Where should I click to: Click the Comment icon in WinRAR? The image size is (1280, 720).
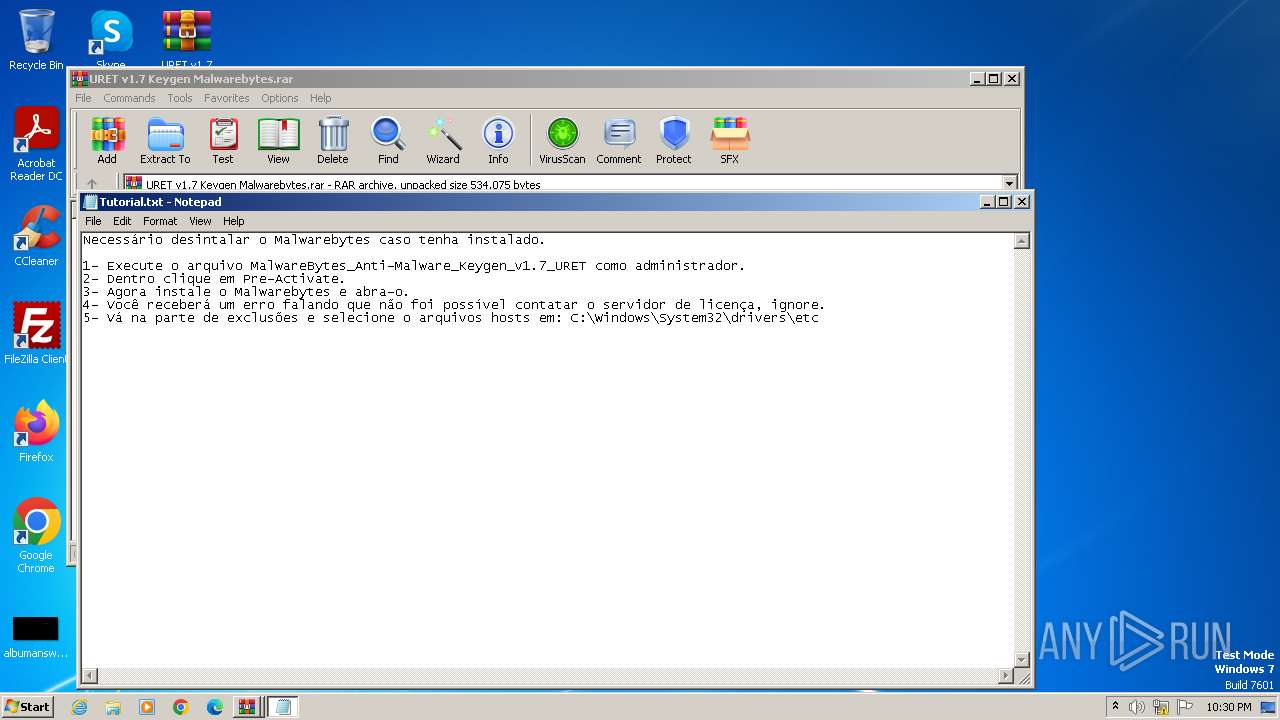coord(619,141)
